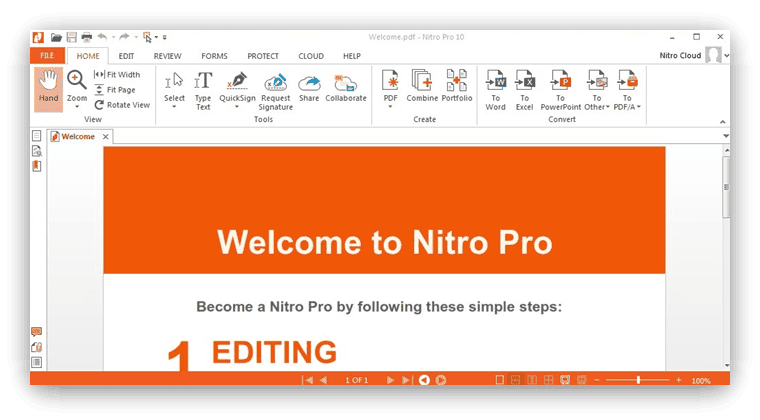Go to the first page
760x420 pixels.
click(308, 380)
